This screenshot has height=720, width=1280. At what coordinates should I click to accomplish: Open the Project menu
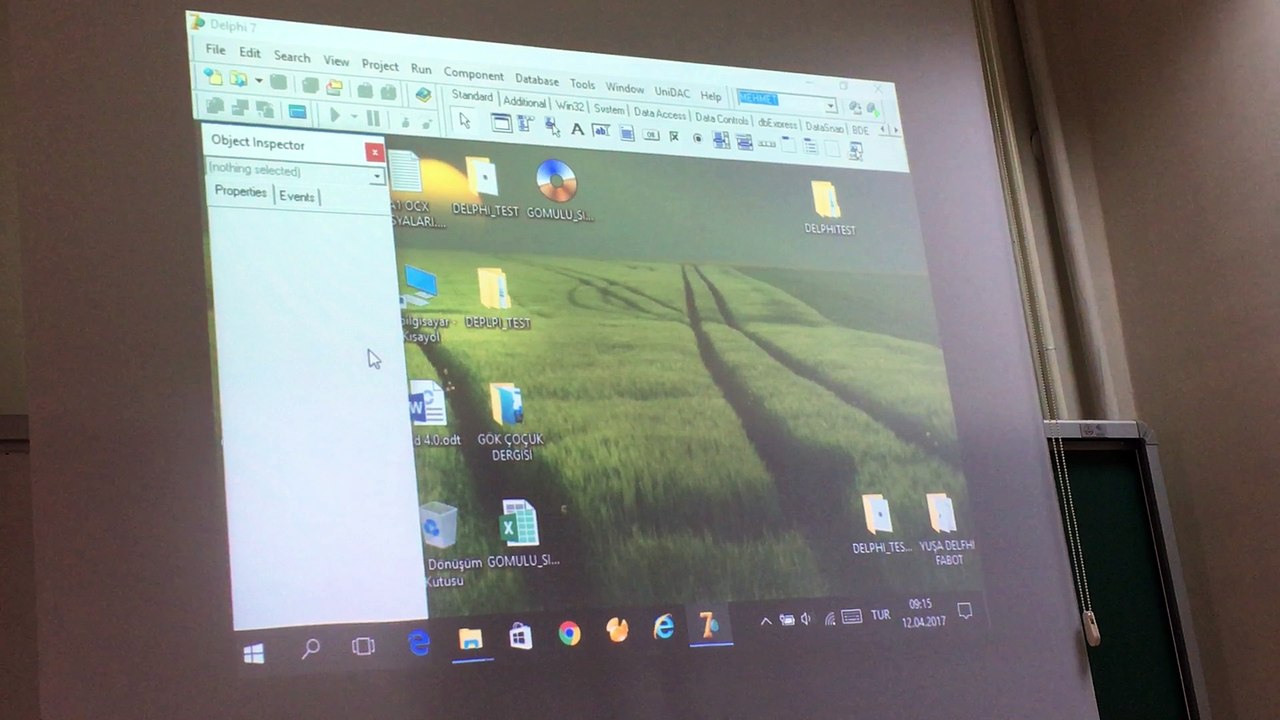pos(380,65)
